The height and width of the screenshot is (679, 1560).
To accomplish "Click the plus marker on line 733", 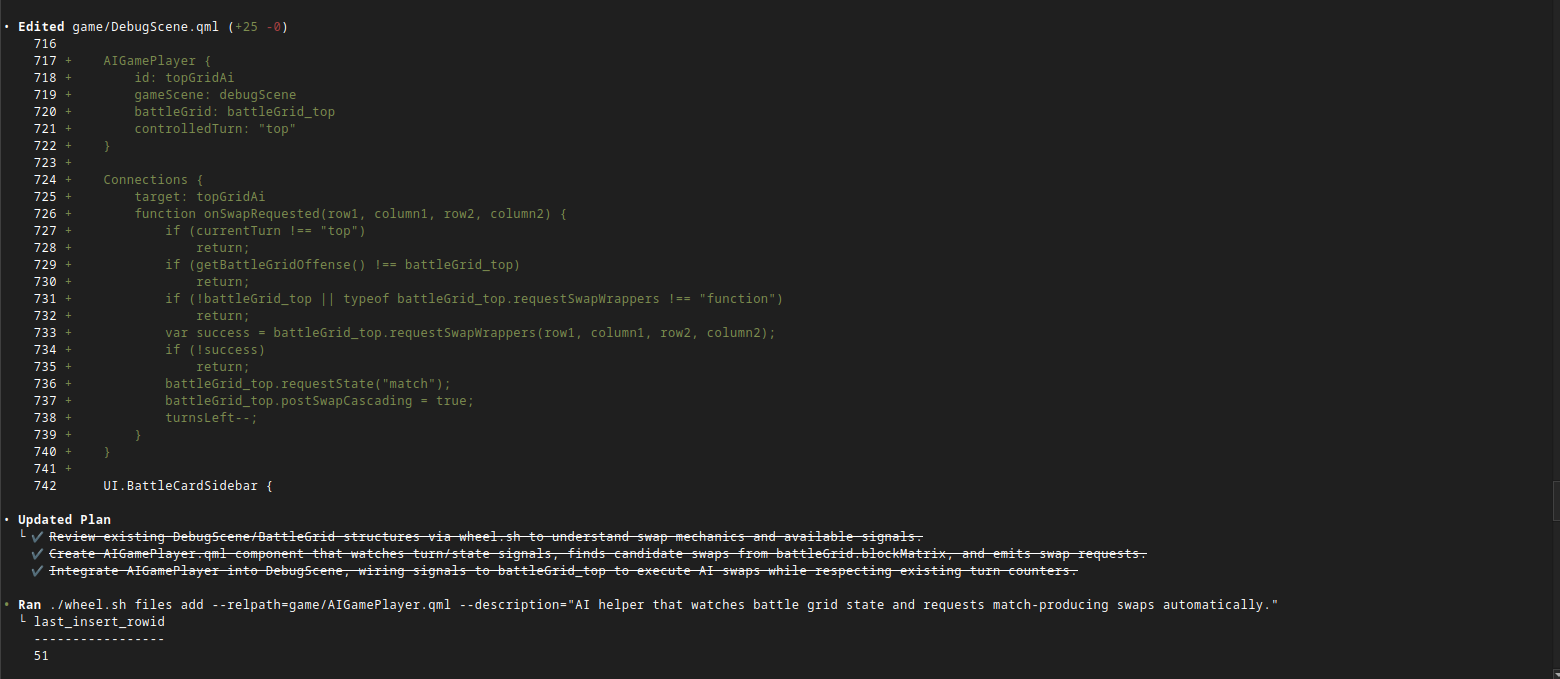I will point(69,333).
